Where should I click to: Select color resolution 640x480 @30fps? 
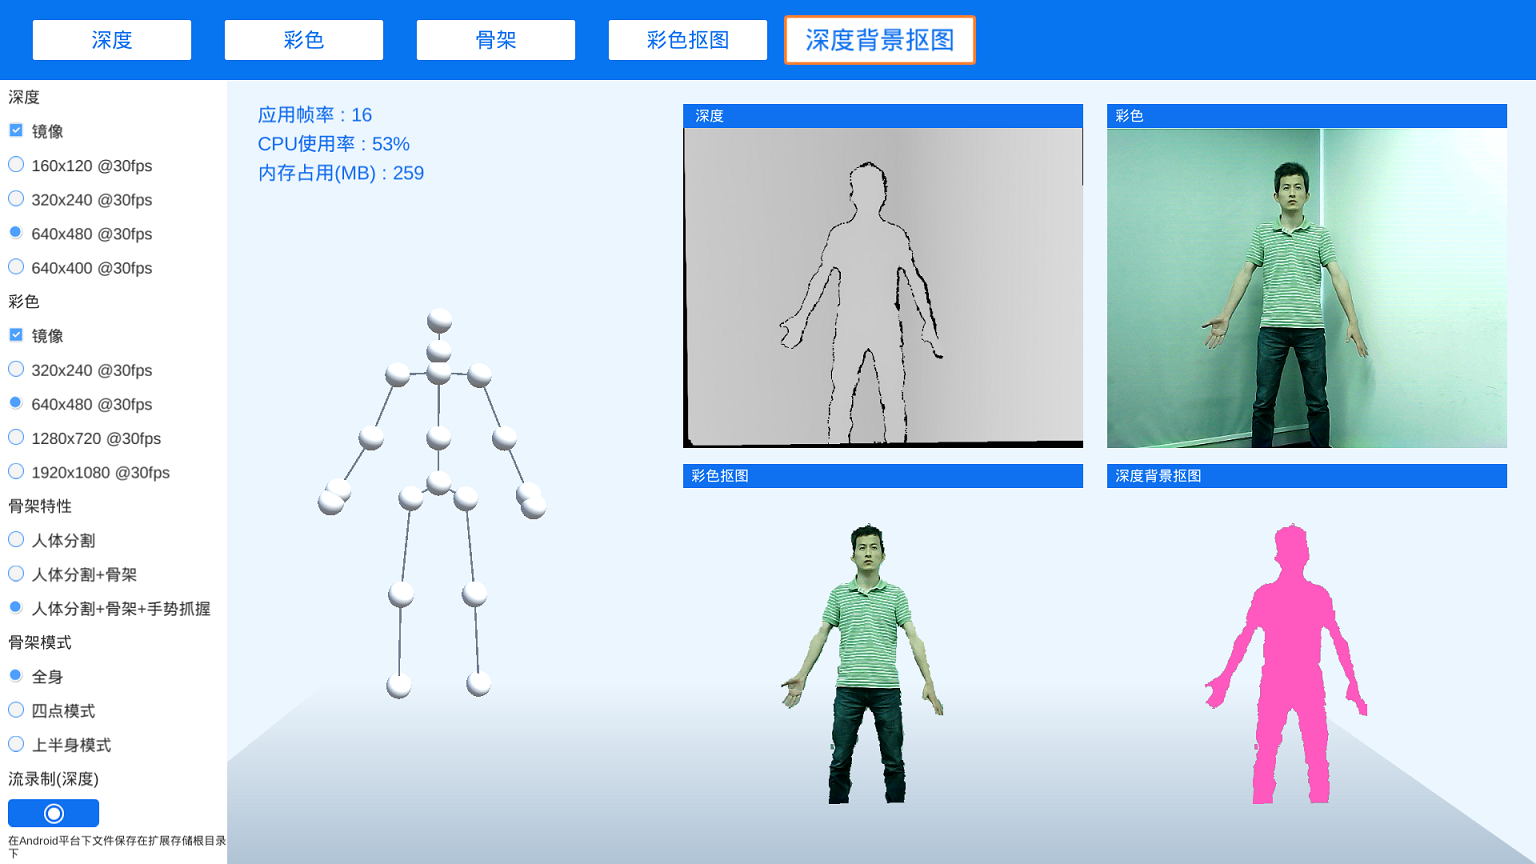[16, 403]
